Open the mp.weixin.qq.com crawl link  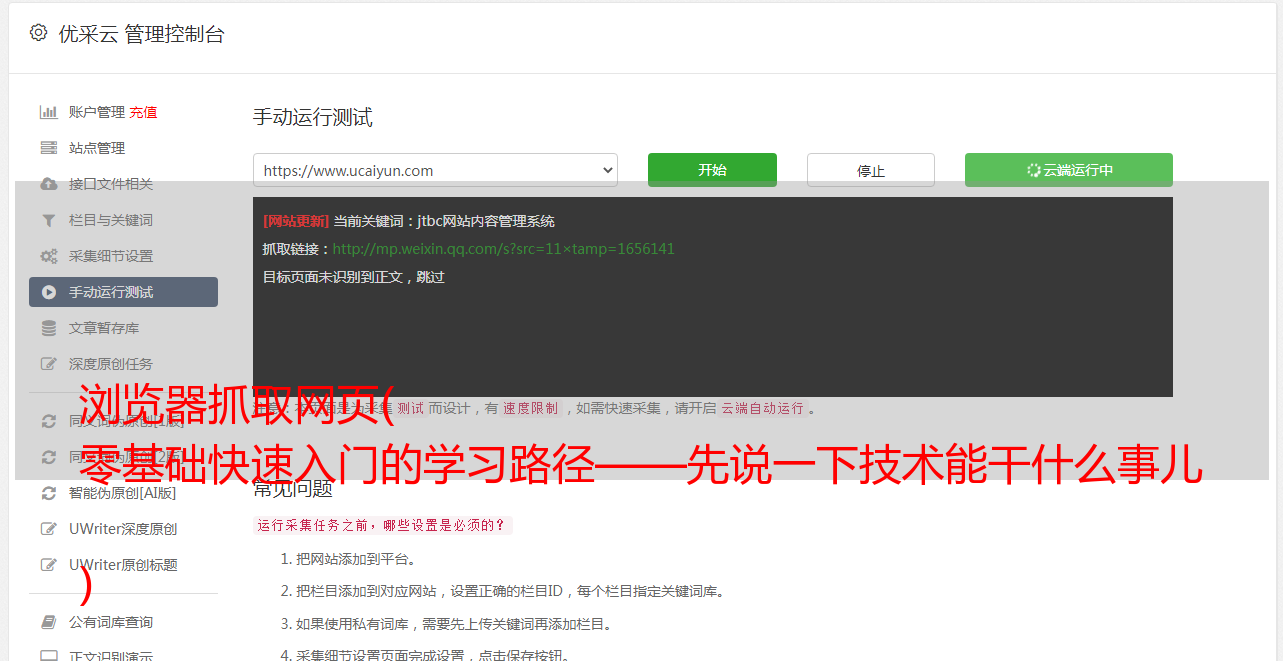click(x=503, y=249)
